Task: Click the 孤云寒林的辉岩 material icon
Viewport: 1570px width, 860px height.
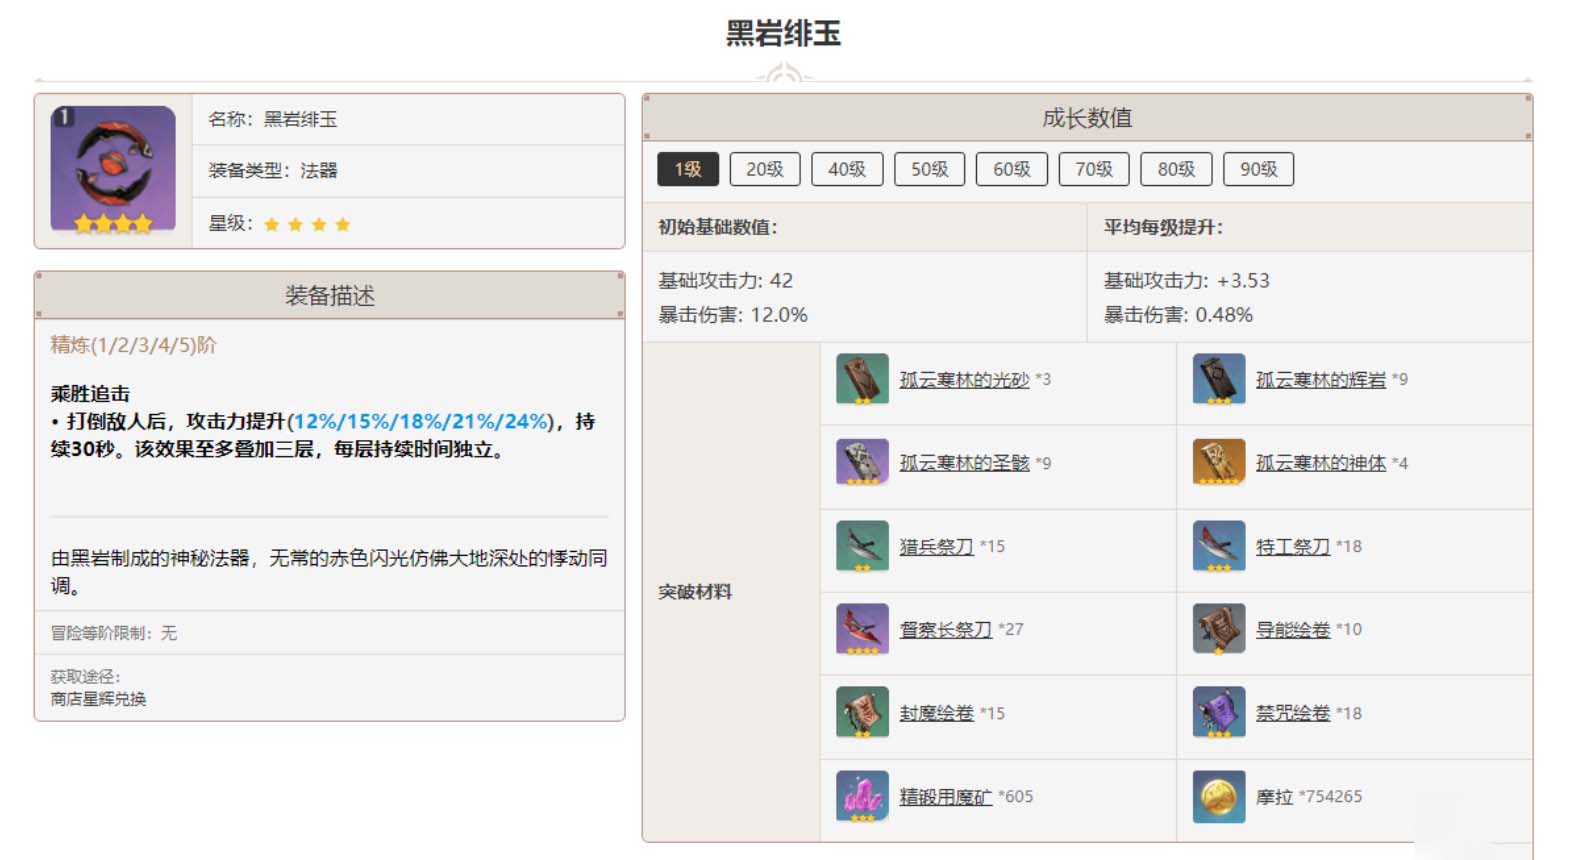Action: [x=1218, y=379]
